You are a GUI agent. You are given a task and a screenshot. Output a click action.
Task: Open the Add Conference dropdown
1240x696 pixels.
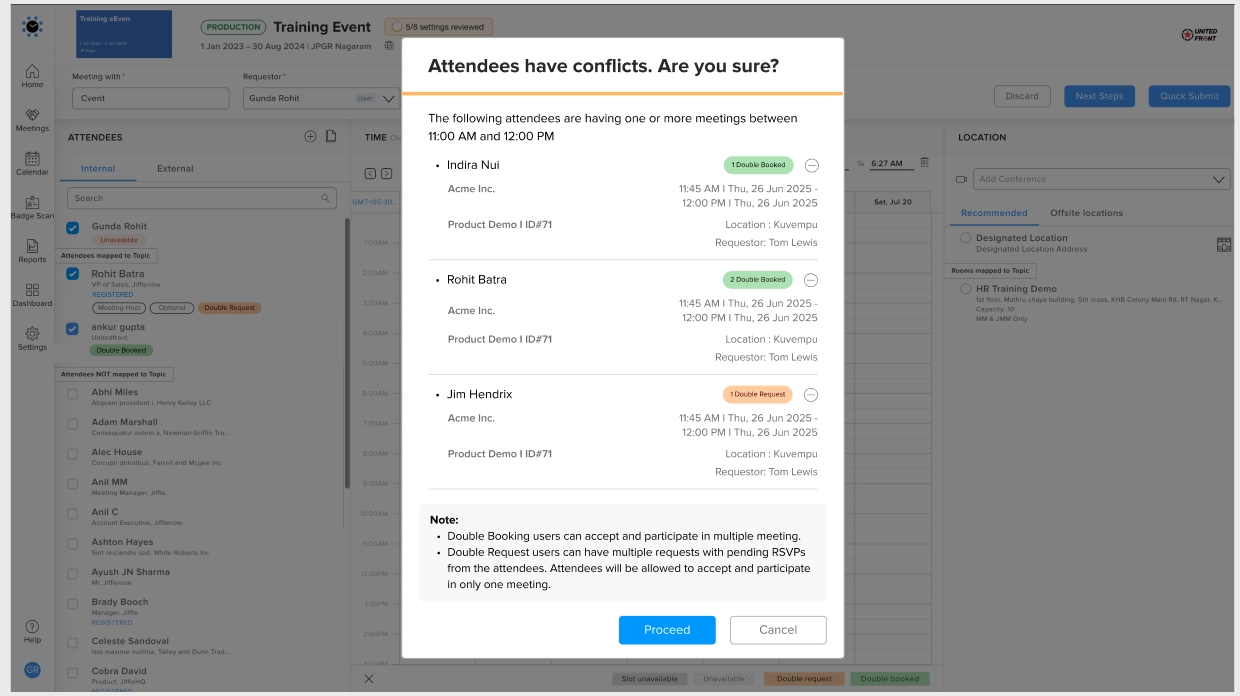[x=1093, y=179]
